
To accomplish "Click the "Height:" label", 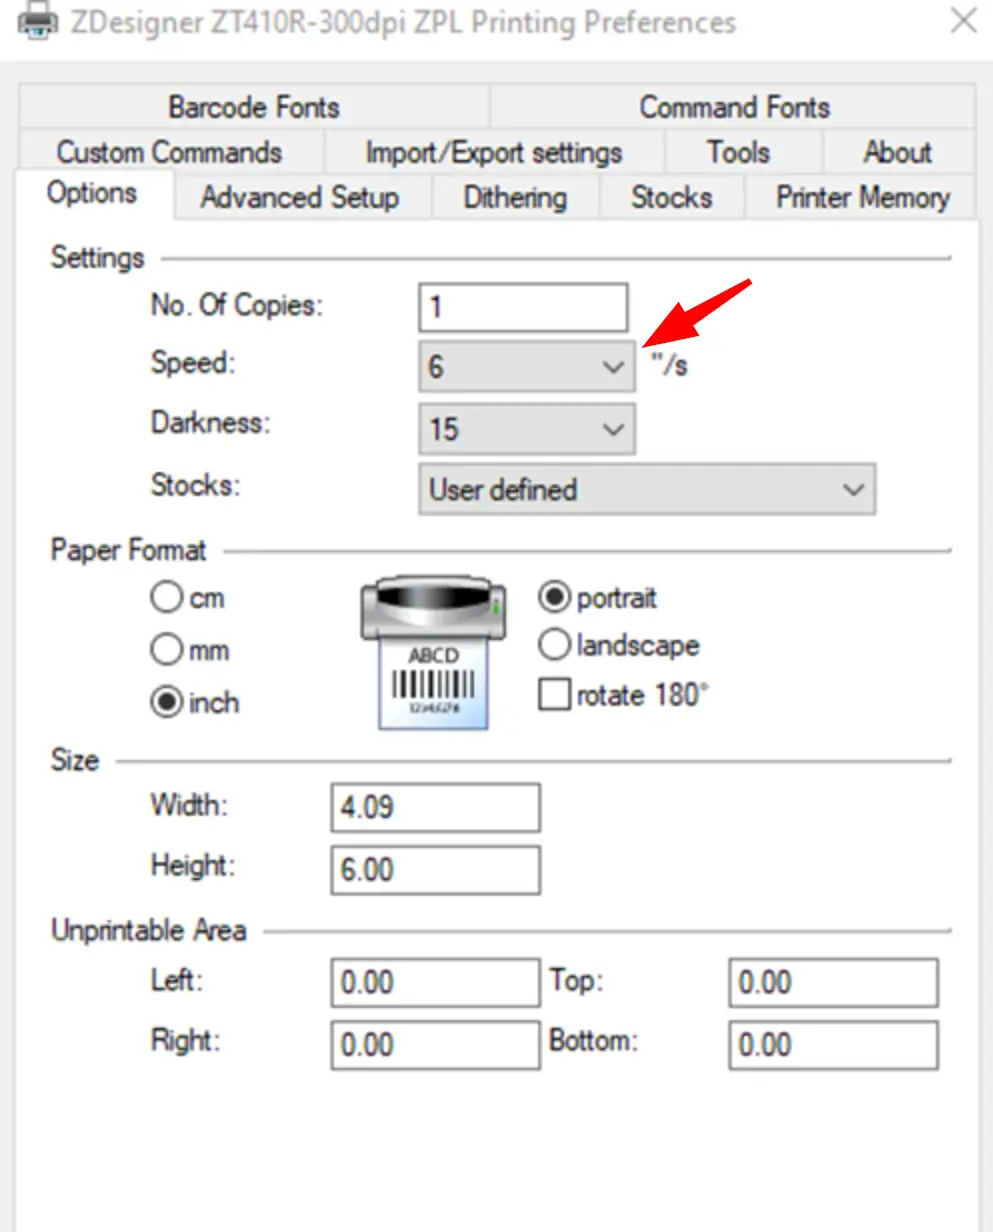I will 192,865.
